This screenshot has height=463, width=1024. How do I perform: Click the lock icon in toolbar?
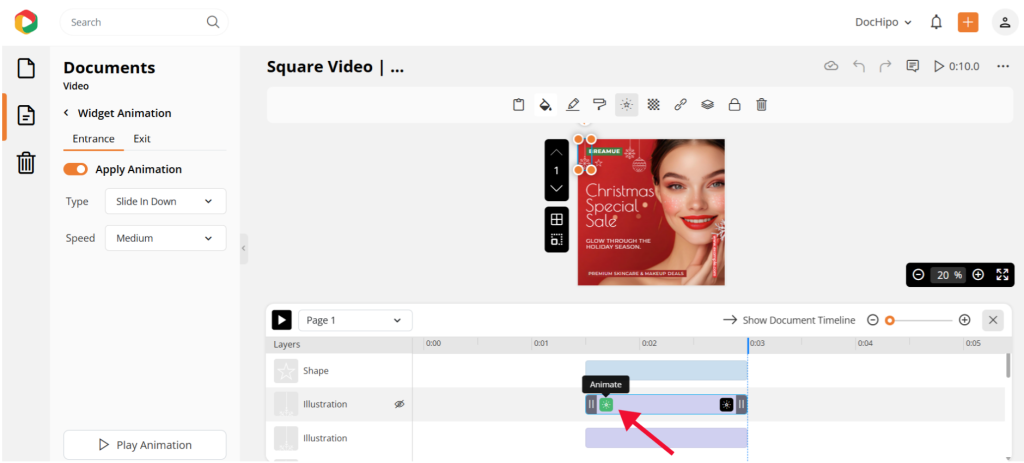tap(734, 104)
